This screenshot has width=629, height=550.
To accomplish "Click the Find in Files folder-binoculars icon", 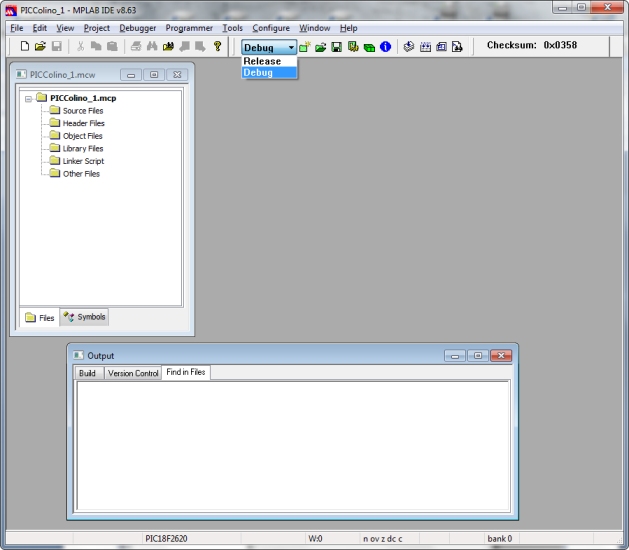I will pos(168,46).
